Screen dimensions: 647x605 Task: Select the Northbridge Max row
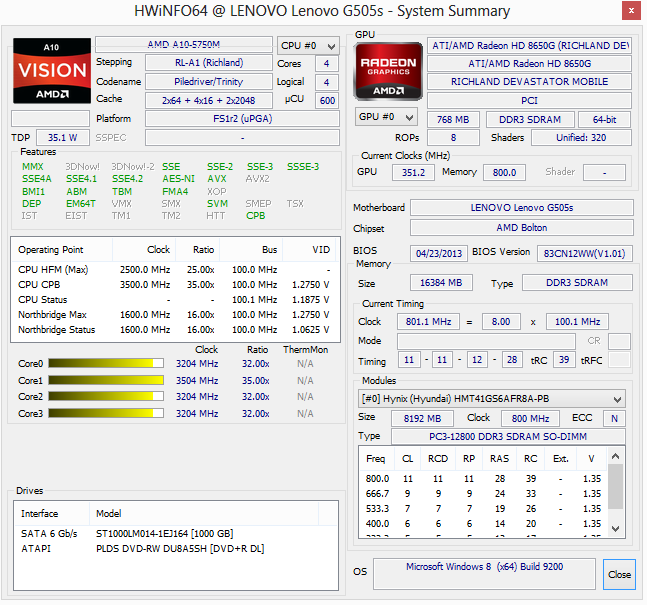pos(174,315)
